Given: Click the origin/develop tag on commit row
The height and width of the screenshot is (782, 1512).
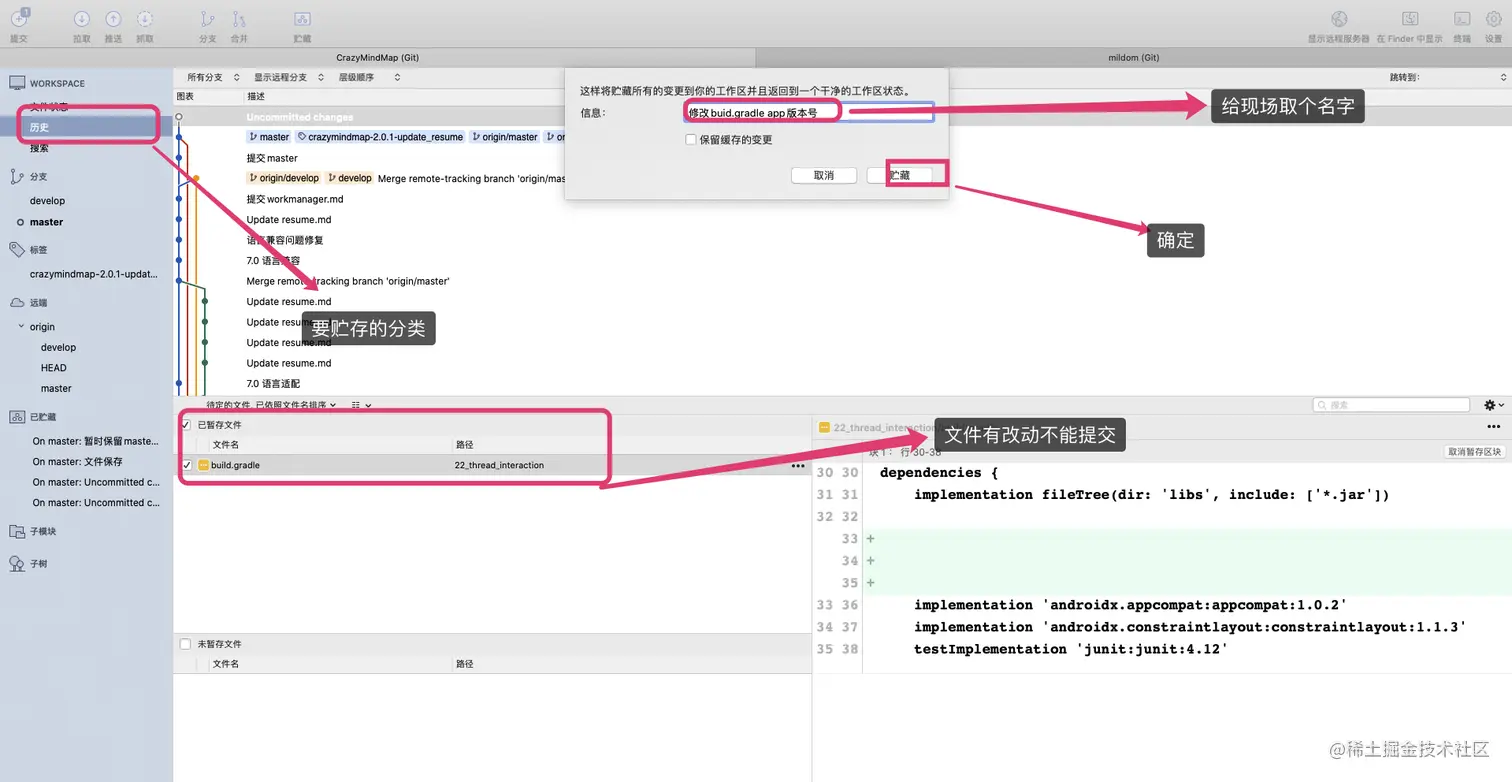Looking at the screenshot, I should [284, 178].
